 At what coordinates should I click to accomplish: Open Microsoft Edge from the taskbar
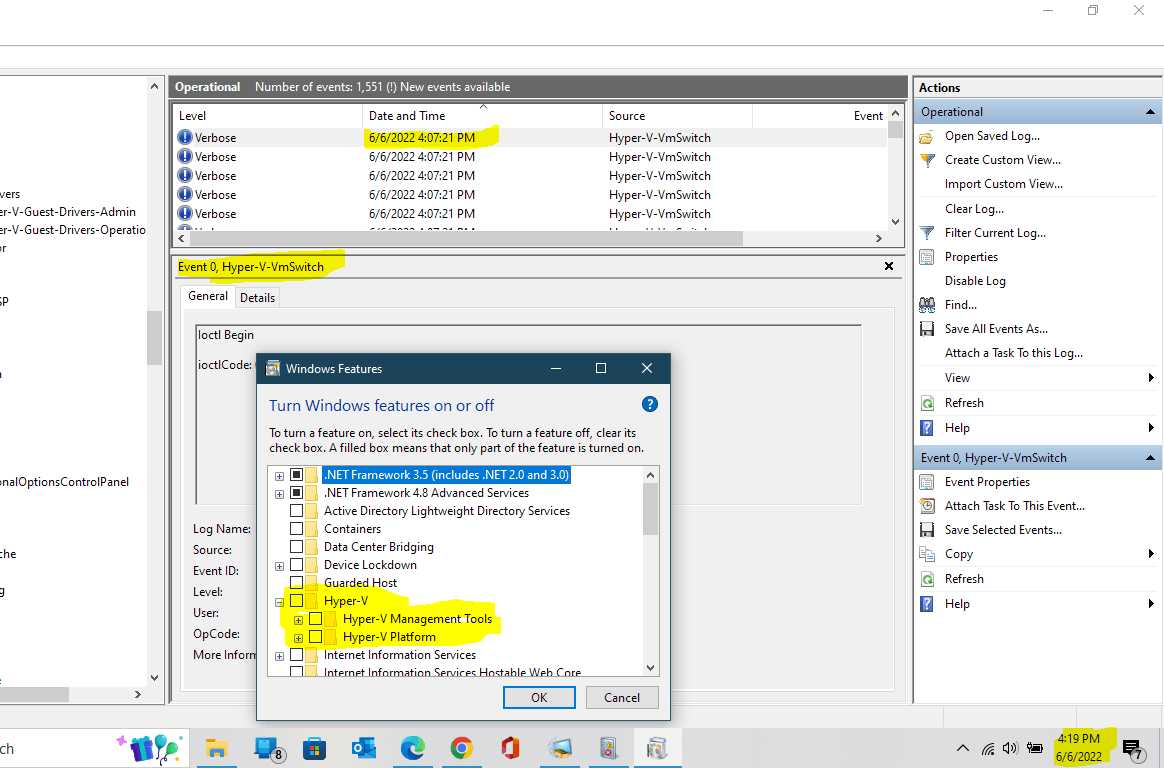coord(413,748)
